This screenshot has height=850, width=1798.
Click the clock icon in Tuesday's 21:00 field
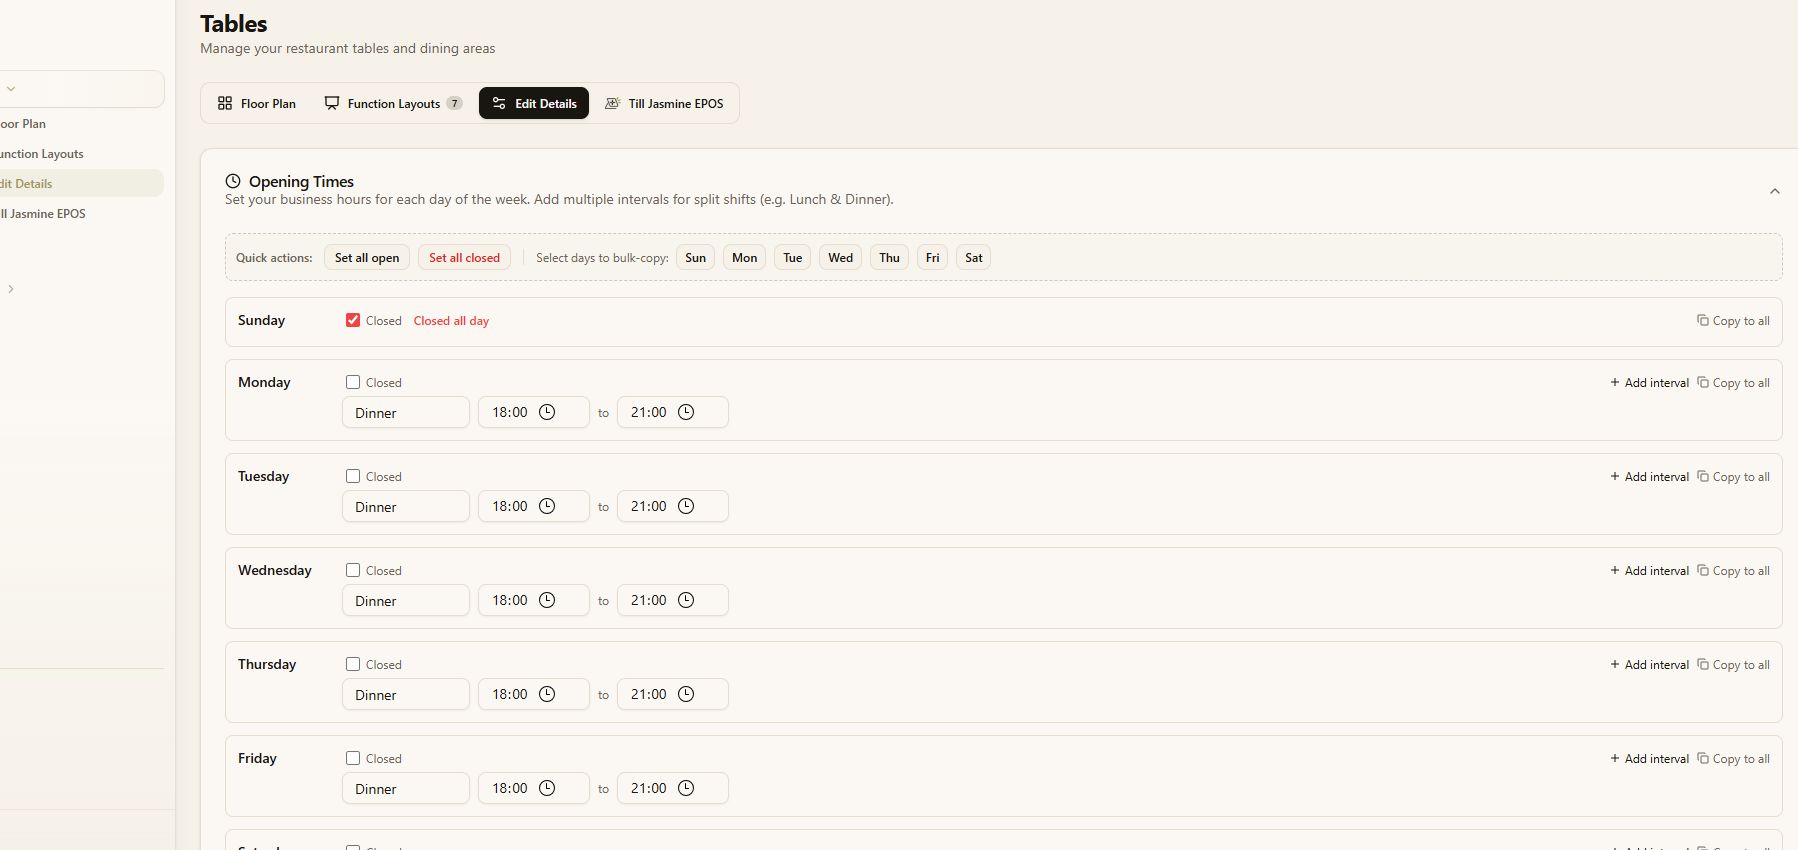pos(686,506)
